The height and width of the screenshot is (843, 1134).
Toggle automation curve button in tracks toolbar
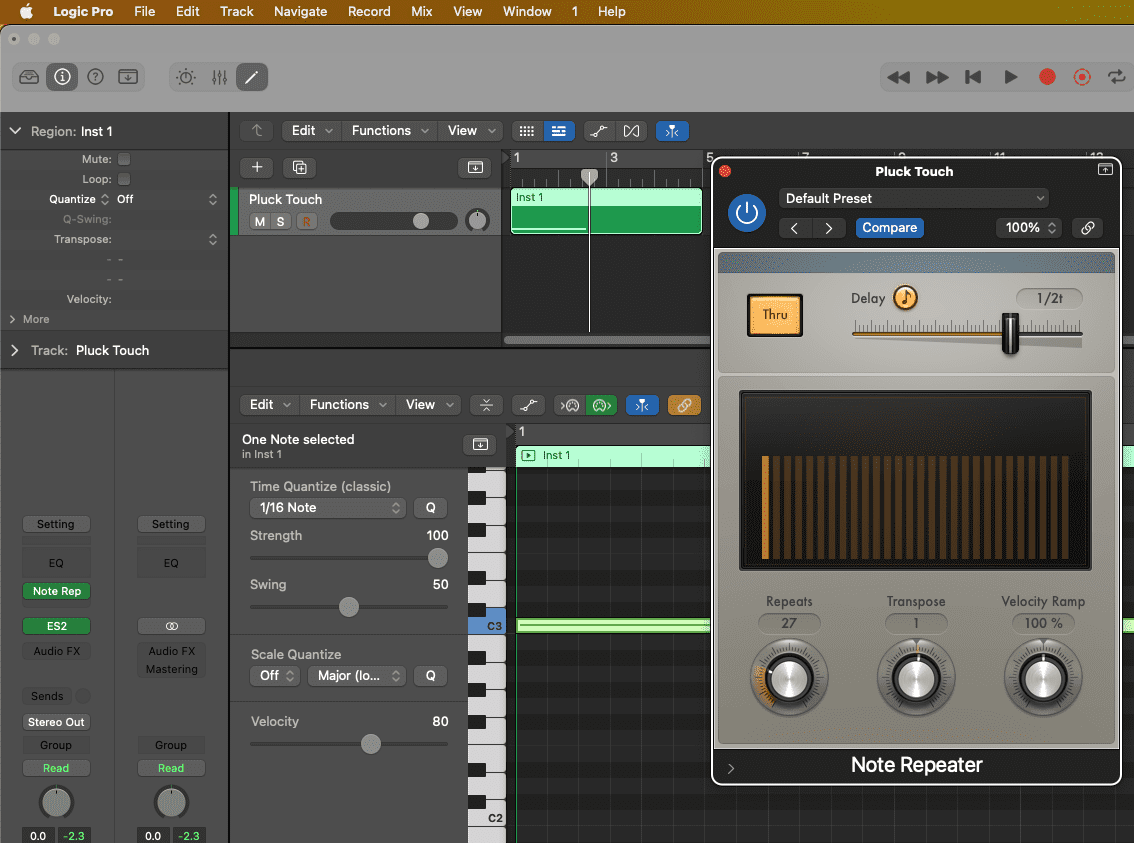pos(599,131)
